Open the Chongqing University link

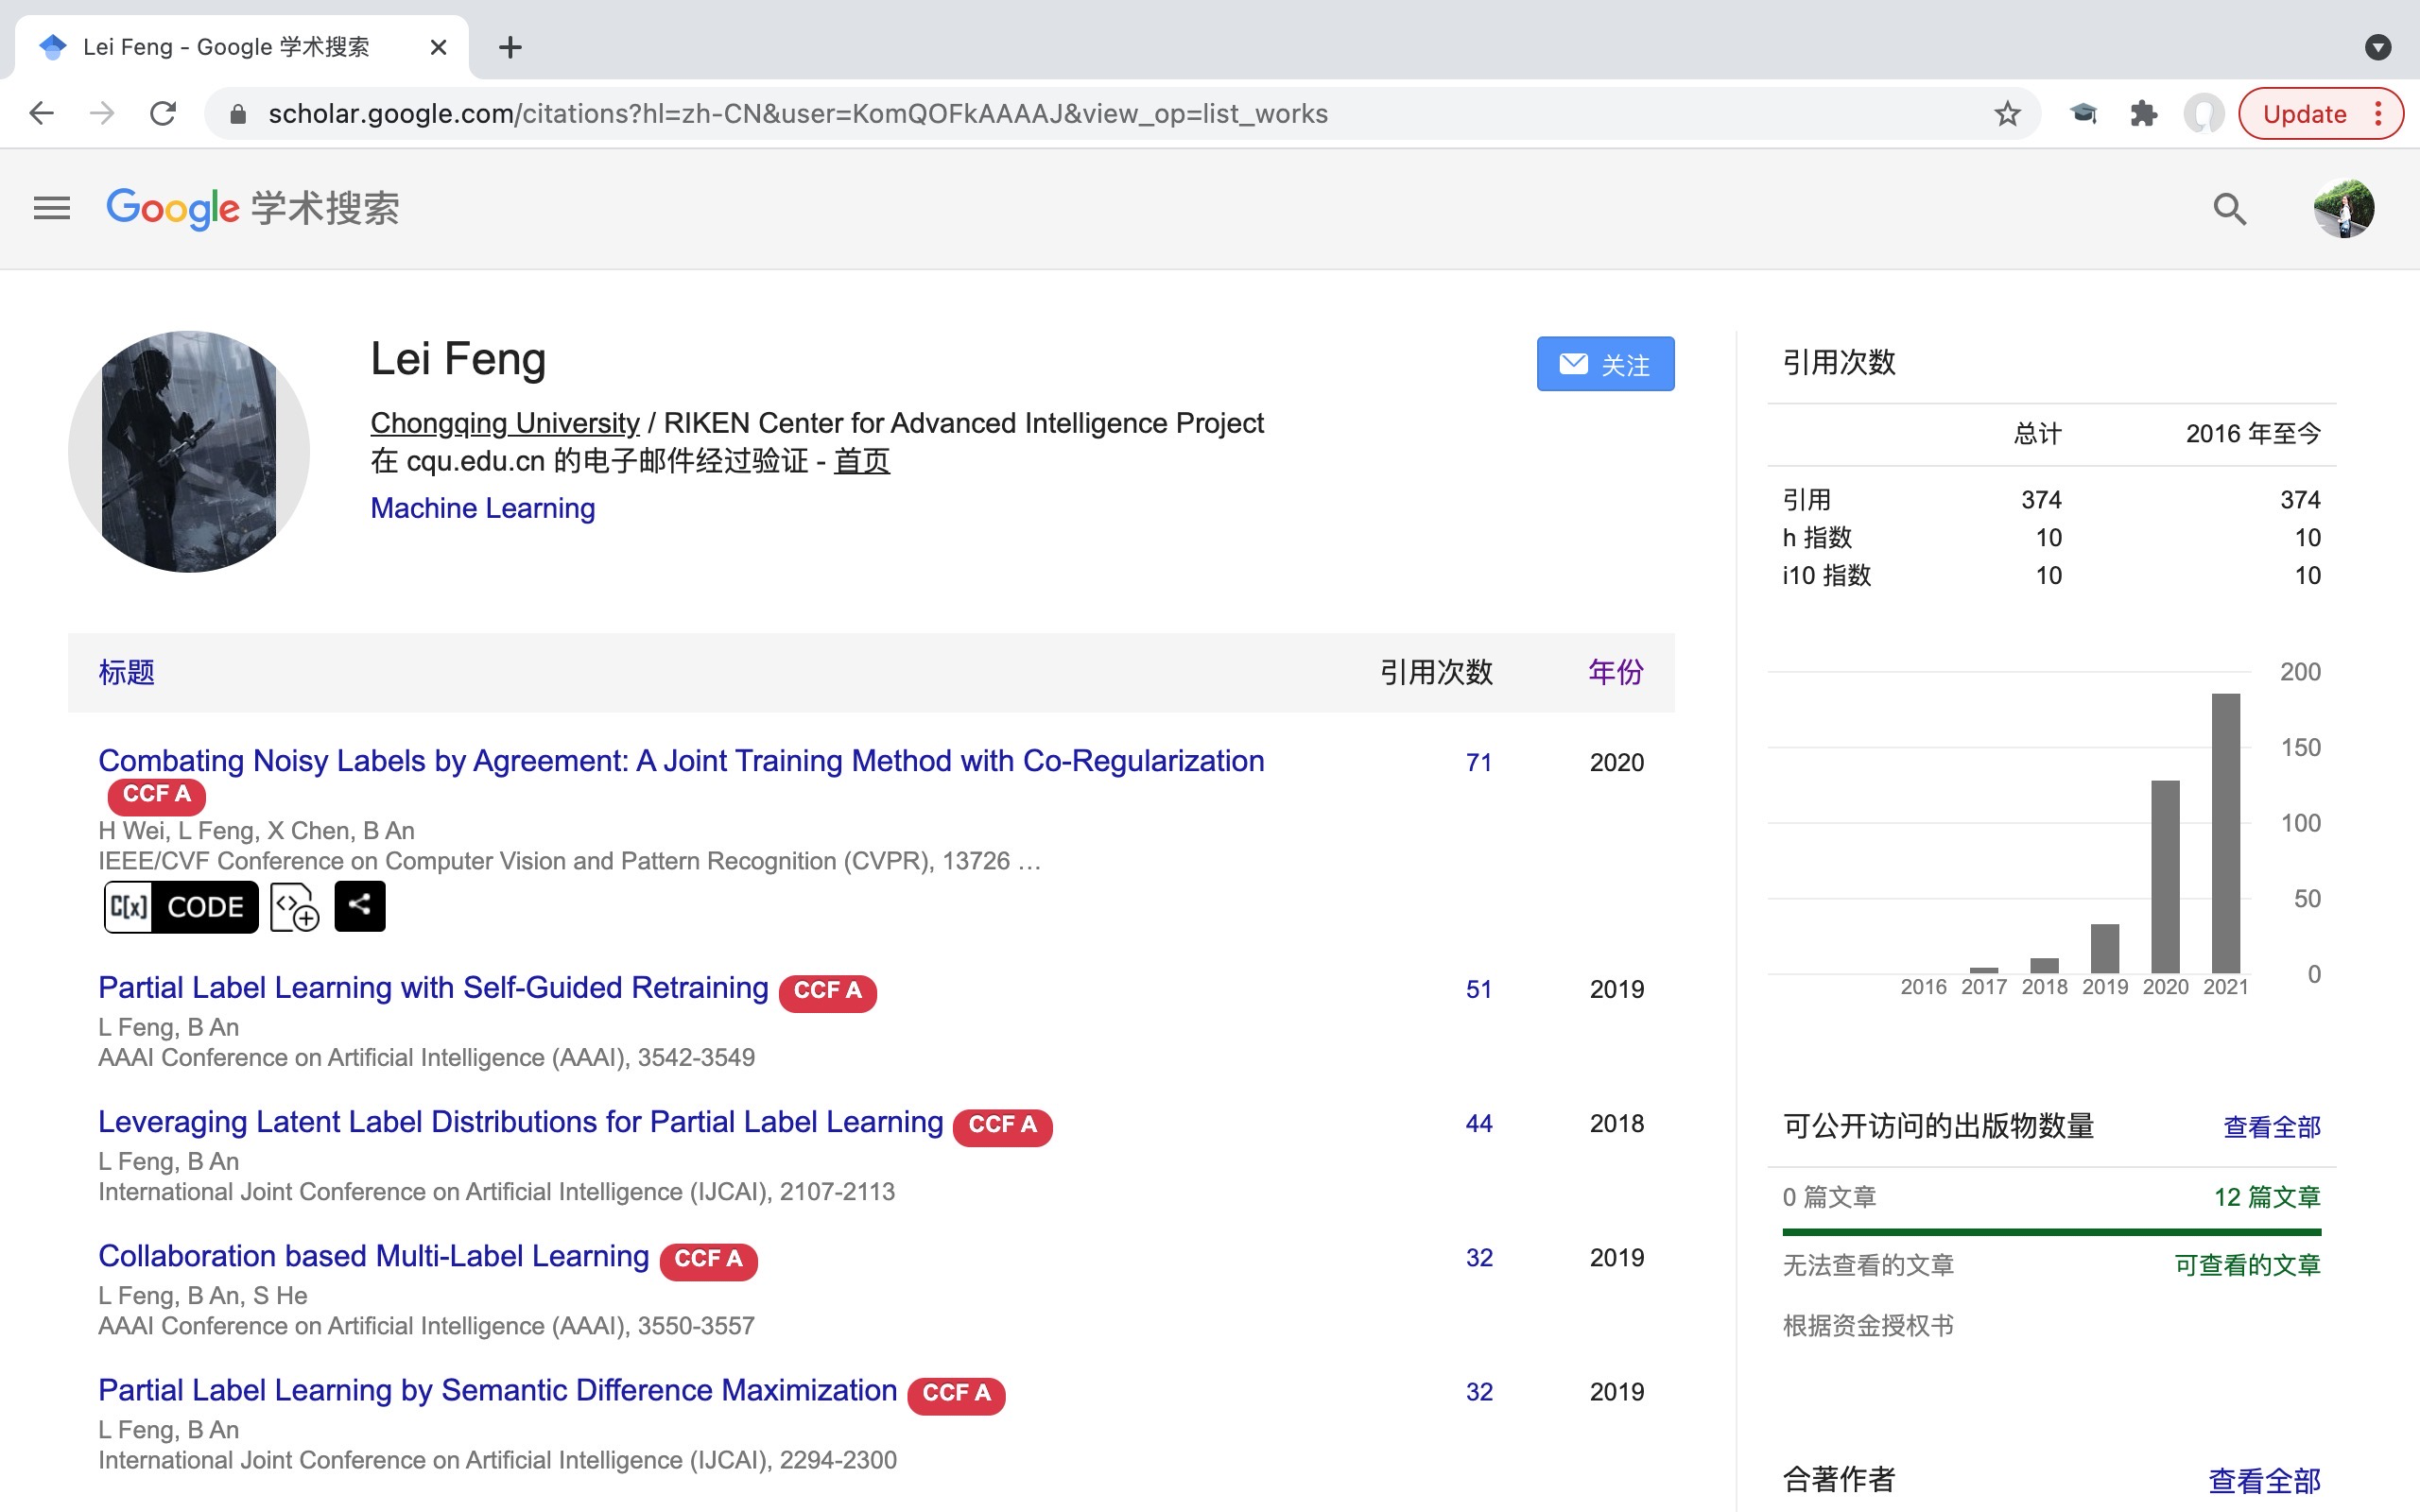(x=504, y=422)
